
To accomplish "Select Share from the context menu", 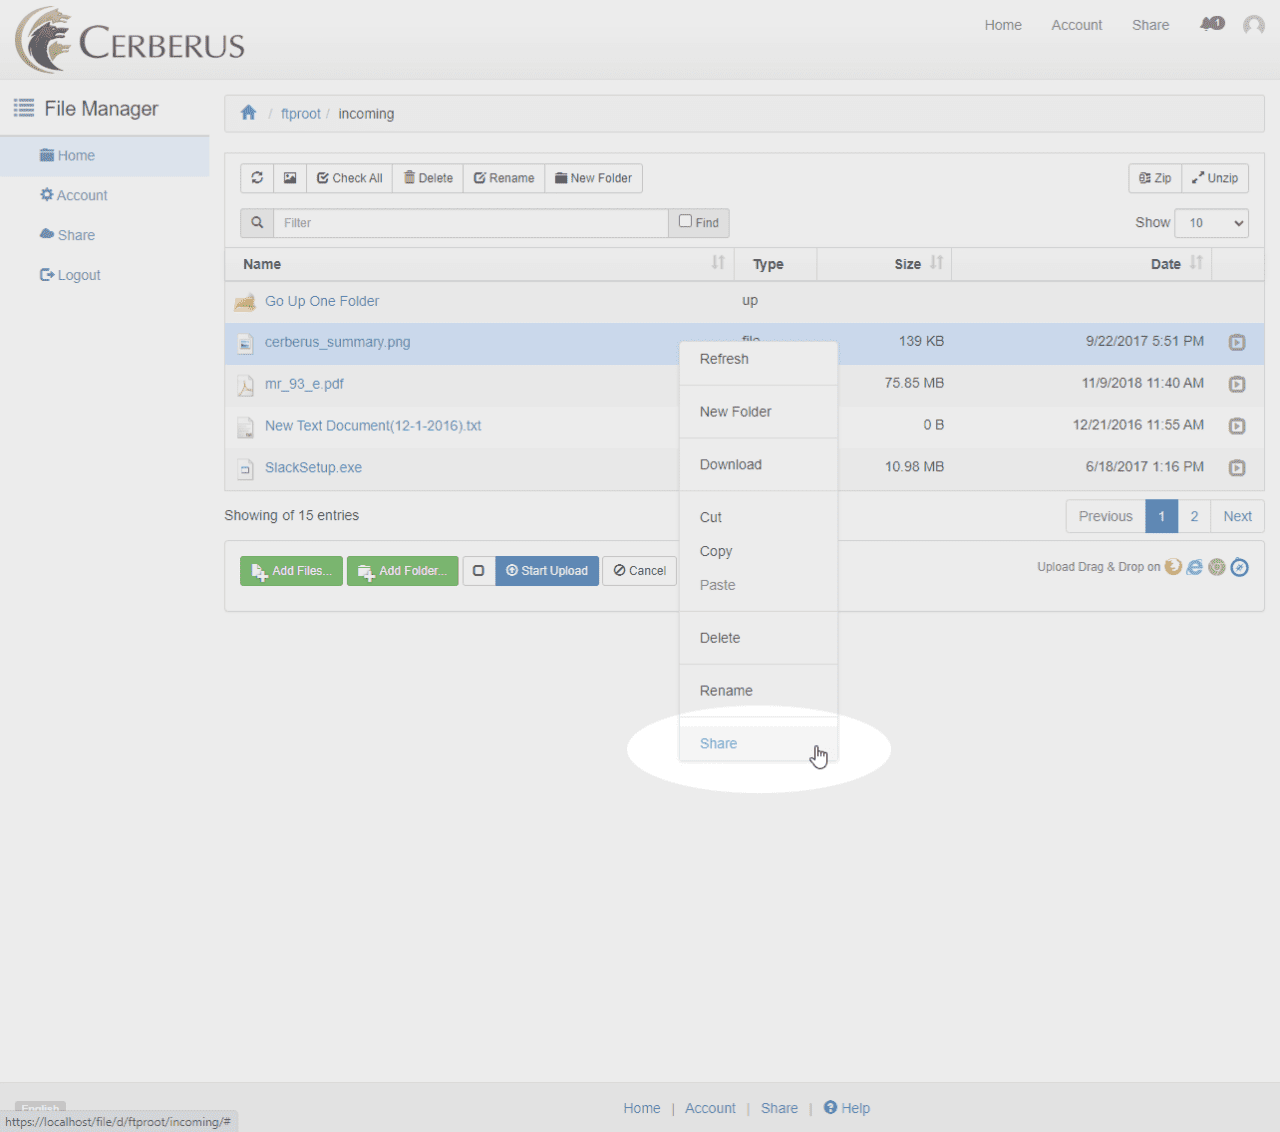I will point(718,743).
